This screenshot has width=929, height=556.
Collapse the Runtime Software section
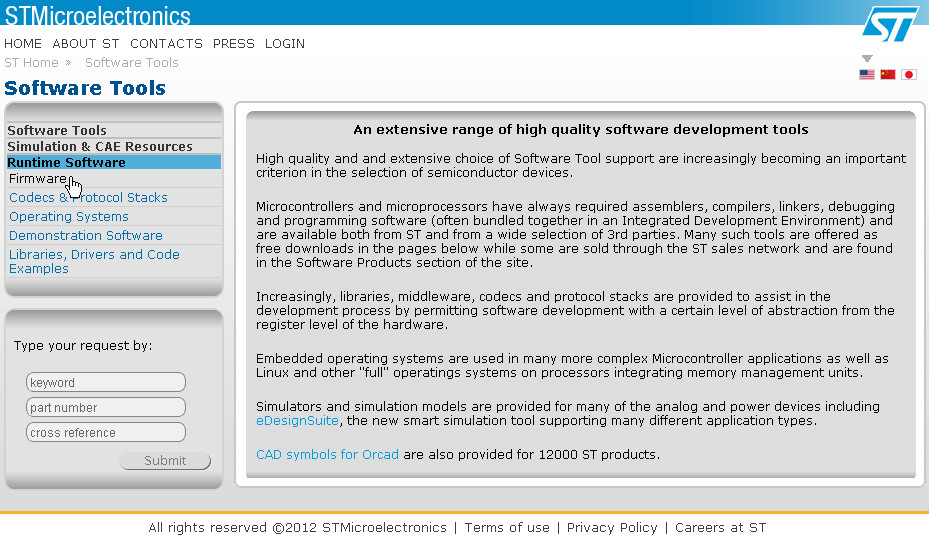tap(114, 162)
